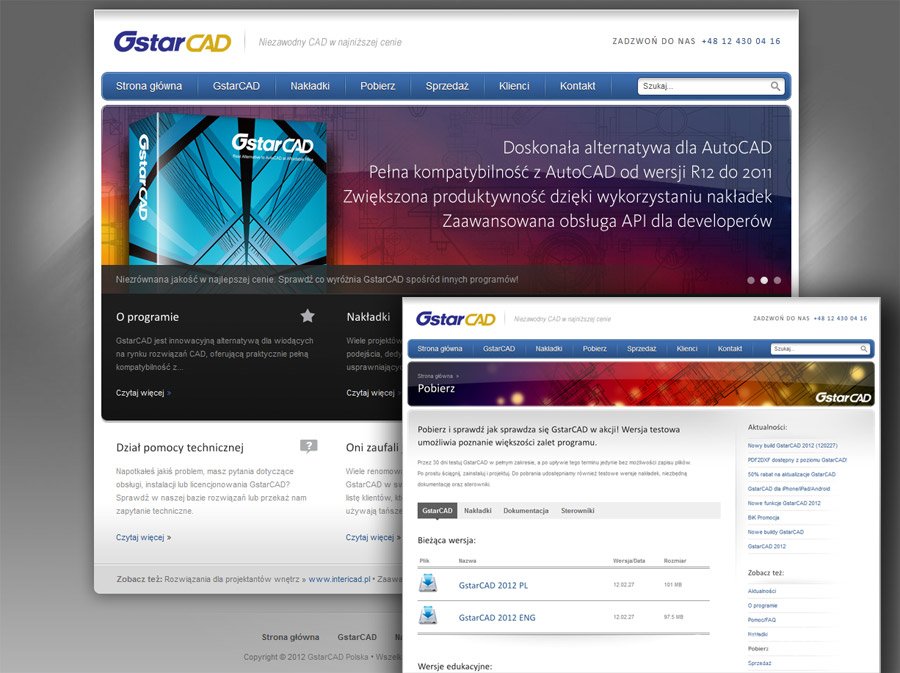
Task: Click Czytaj więcej under Oni zaufali
Action: tap(372, 538)
